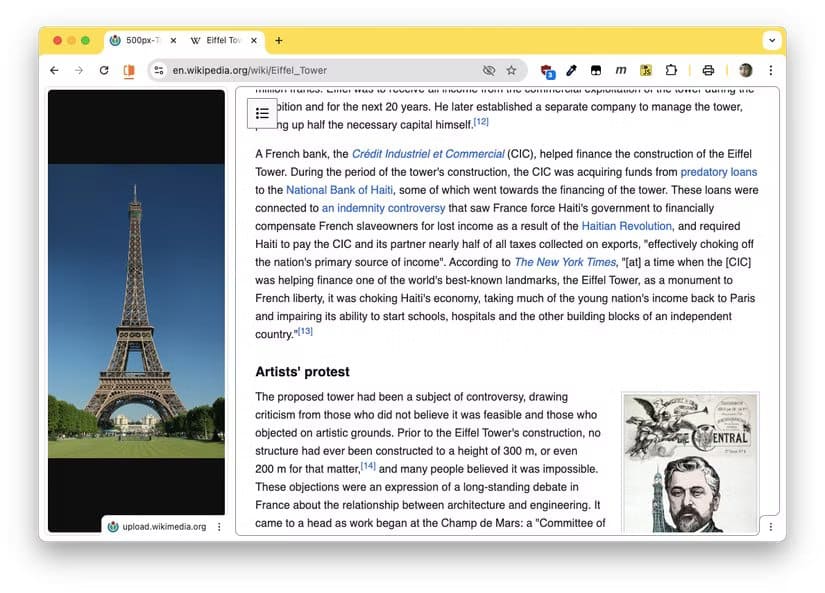Click the extension icon showing badge 3
825x593 pixels.
point(546,70)
